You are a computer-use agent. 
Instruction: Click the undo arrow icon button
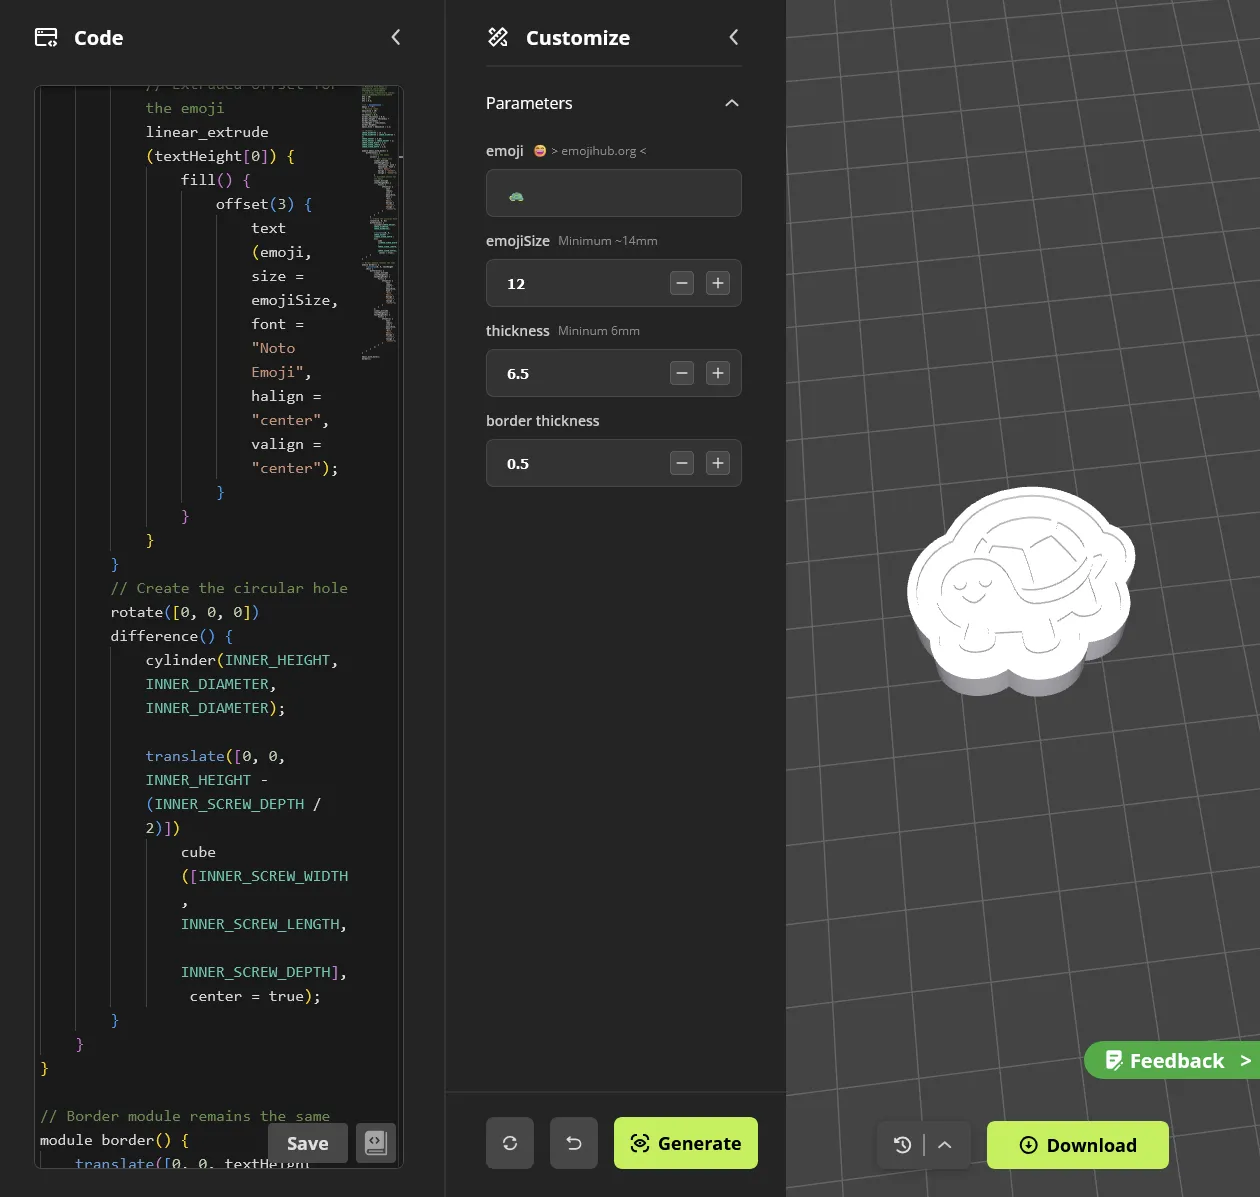574,1143
